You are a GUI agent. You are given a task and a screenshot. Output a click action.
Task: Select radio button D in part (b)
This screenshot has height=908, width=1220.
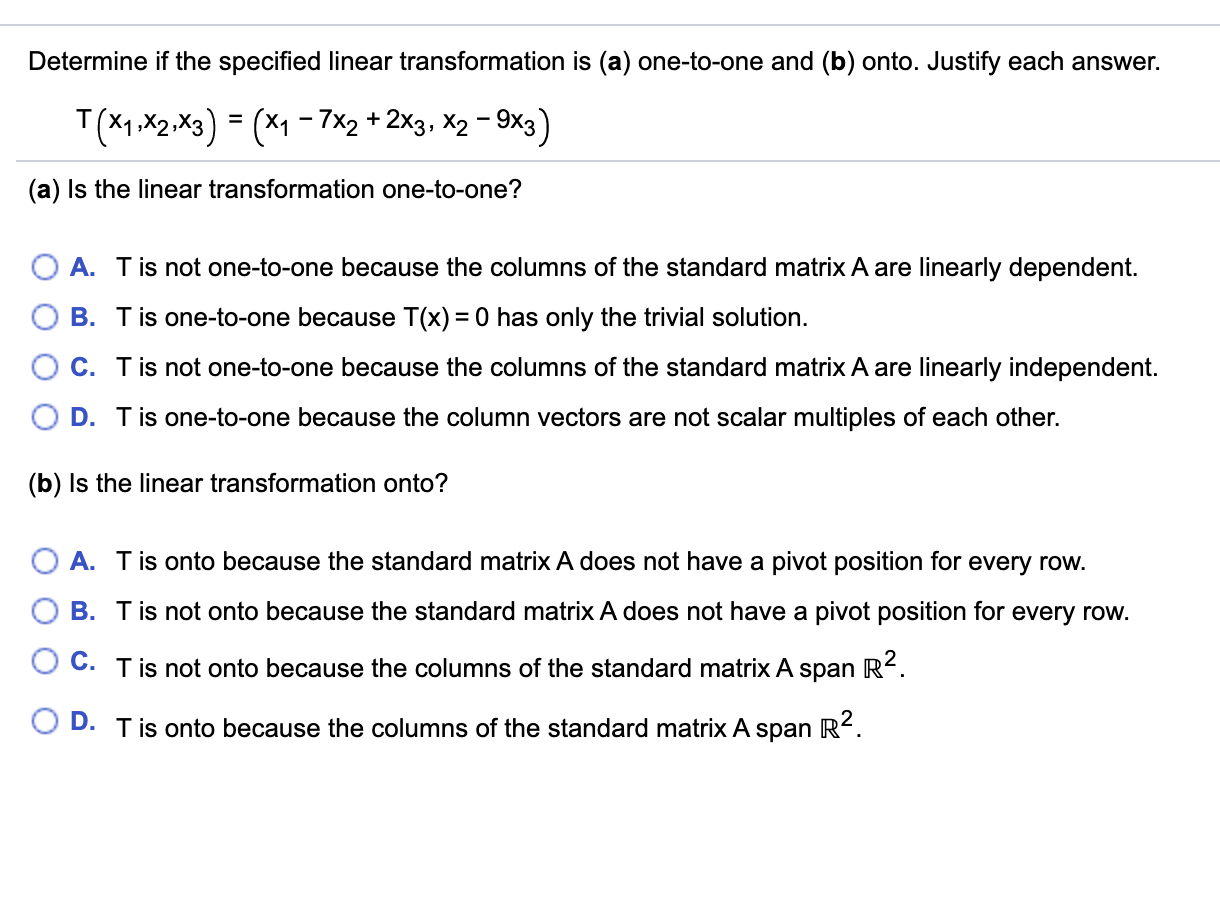pyautogui.click(x=44, y=721)
